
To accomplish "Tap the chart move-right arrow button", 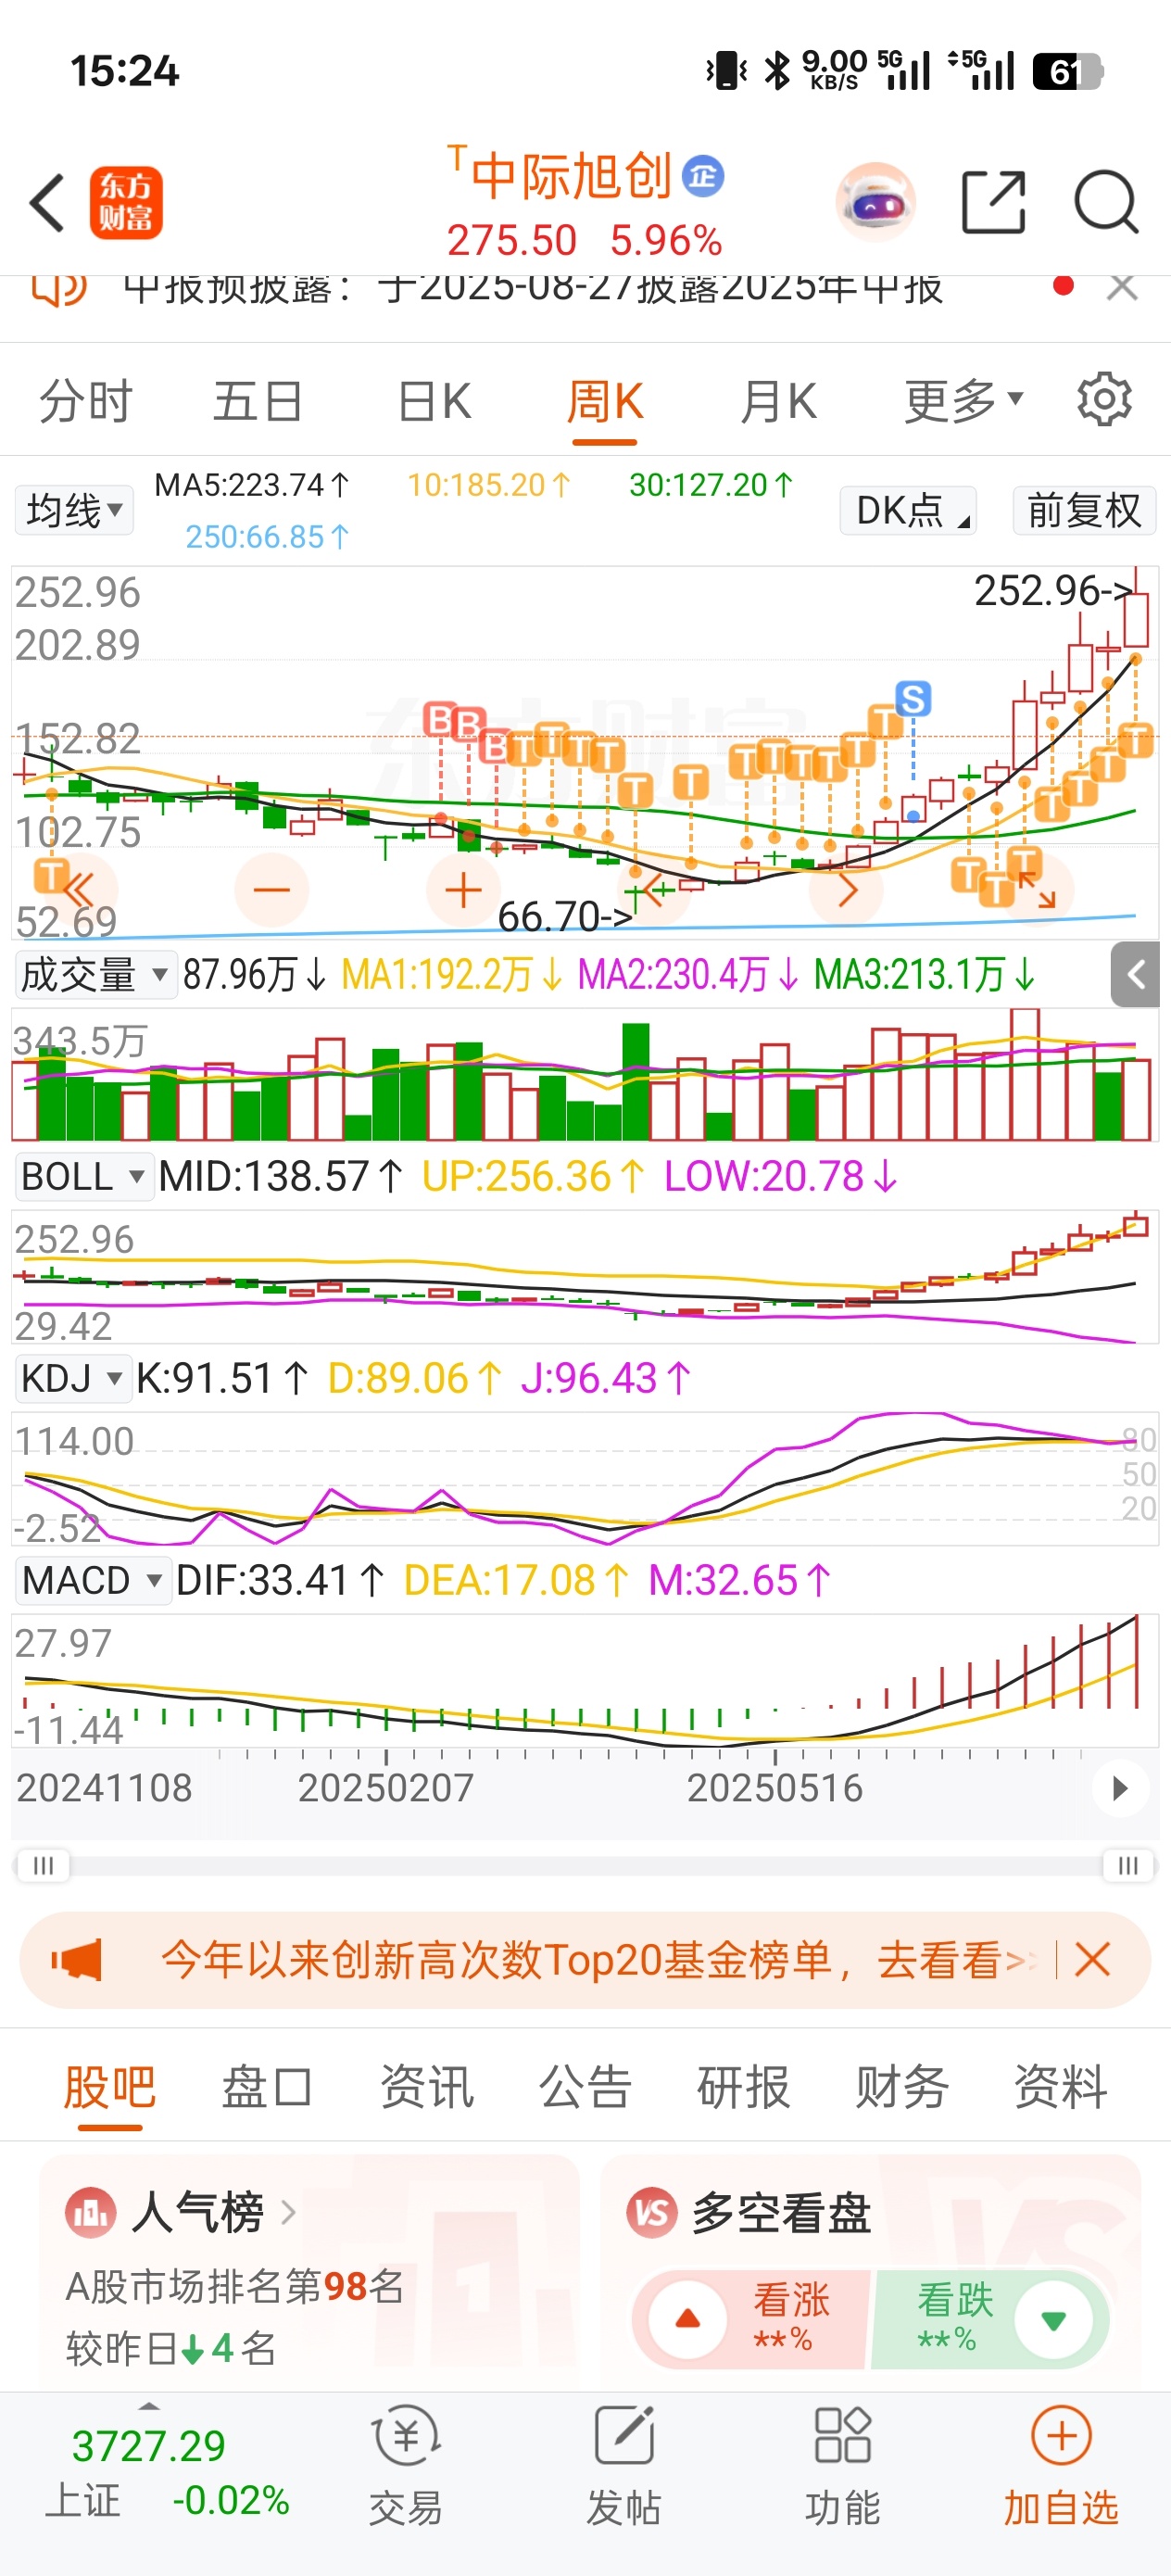I will click(x=846, y=889).
